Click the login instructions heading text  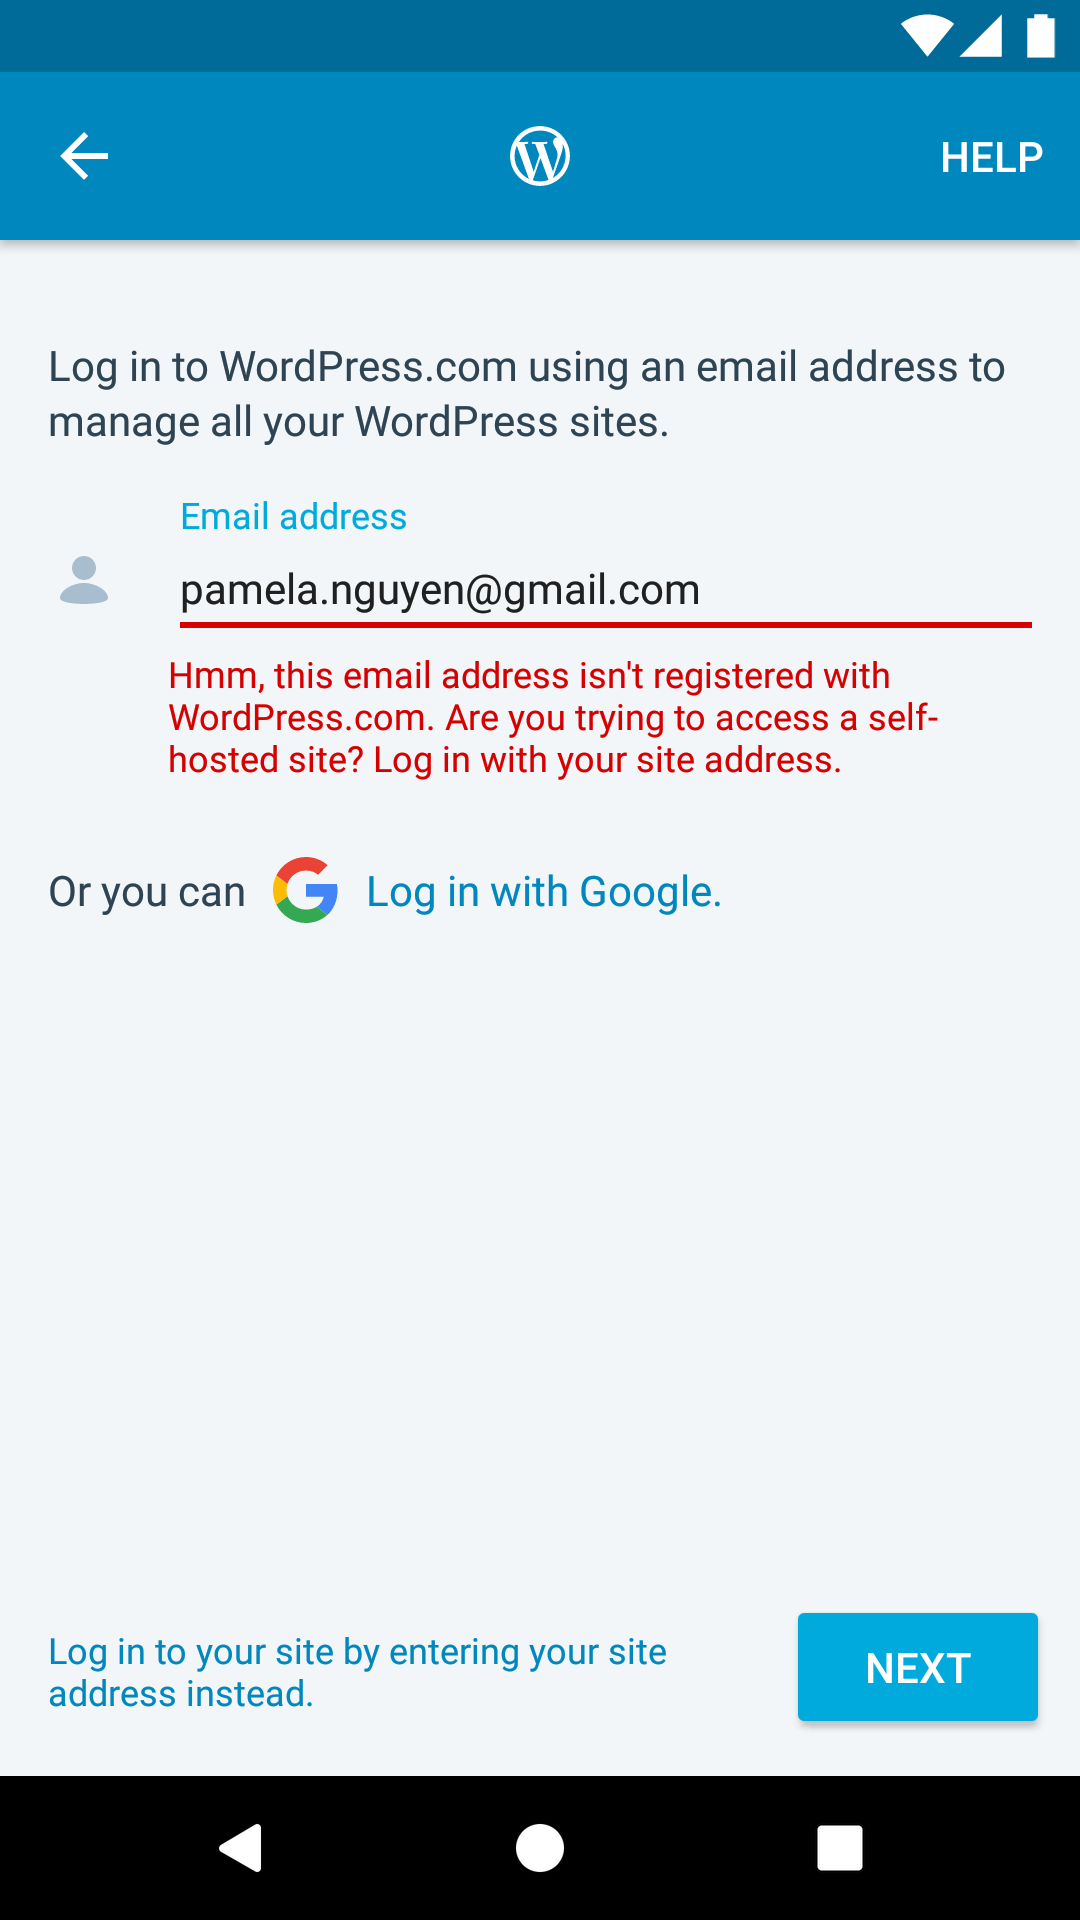click(x=527, y=394)
